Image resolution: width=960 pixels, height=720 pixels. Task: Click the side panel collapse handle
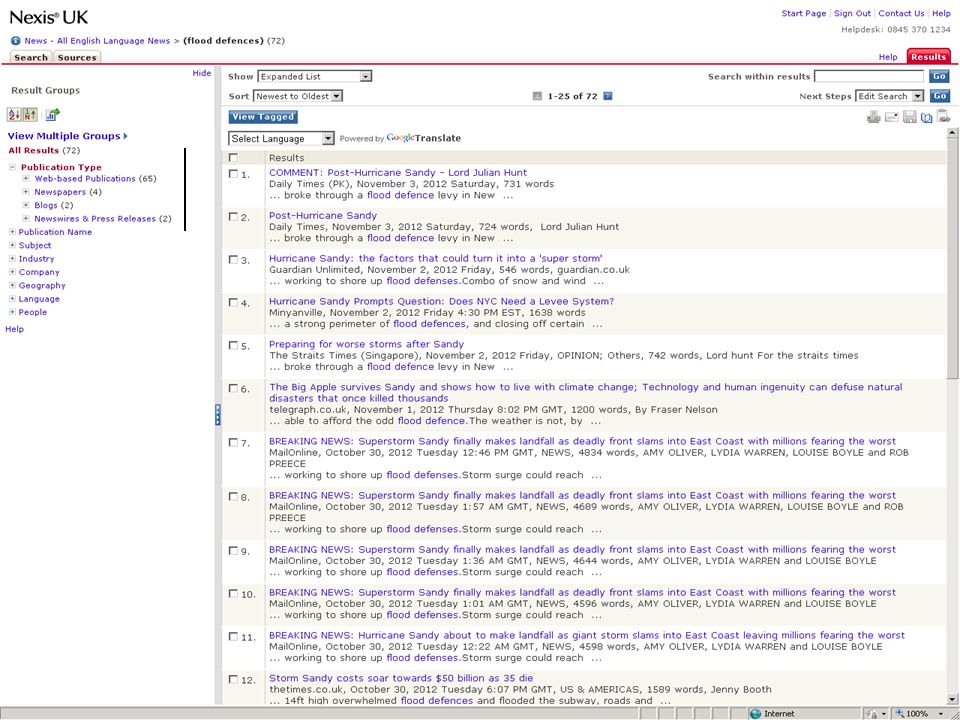point(217,414)
